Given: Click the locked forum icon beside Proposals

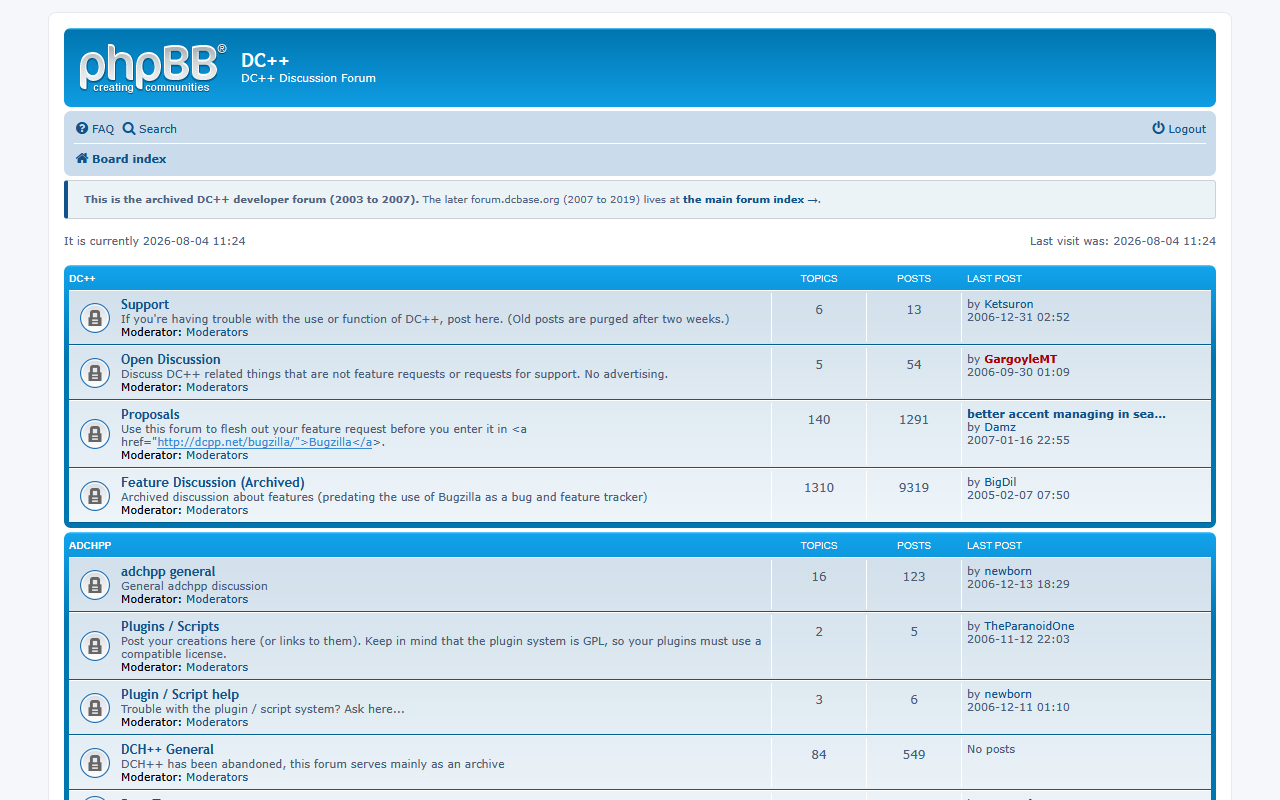Looking at the screenshot, I should click(x=95, y=434).
